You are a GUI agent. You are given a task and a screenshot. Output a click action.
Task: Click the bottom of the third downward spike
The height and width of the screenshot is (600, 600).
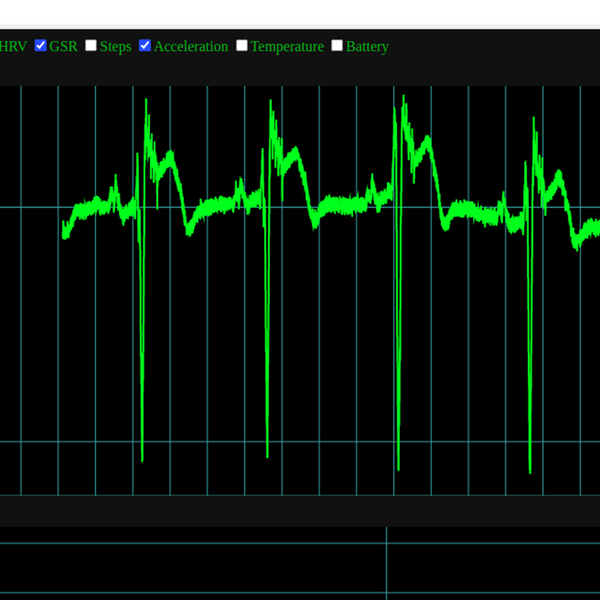point(398,467)
